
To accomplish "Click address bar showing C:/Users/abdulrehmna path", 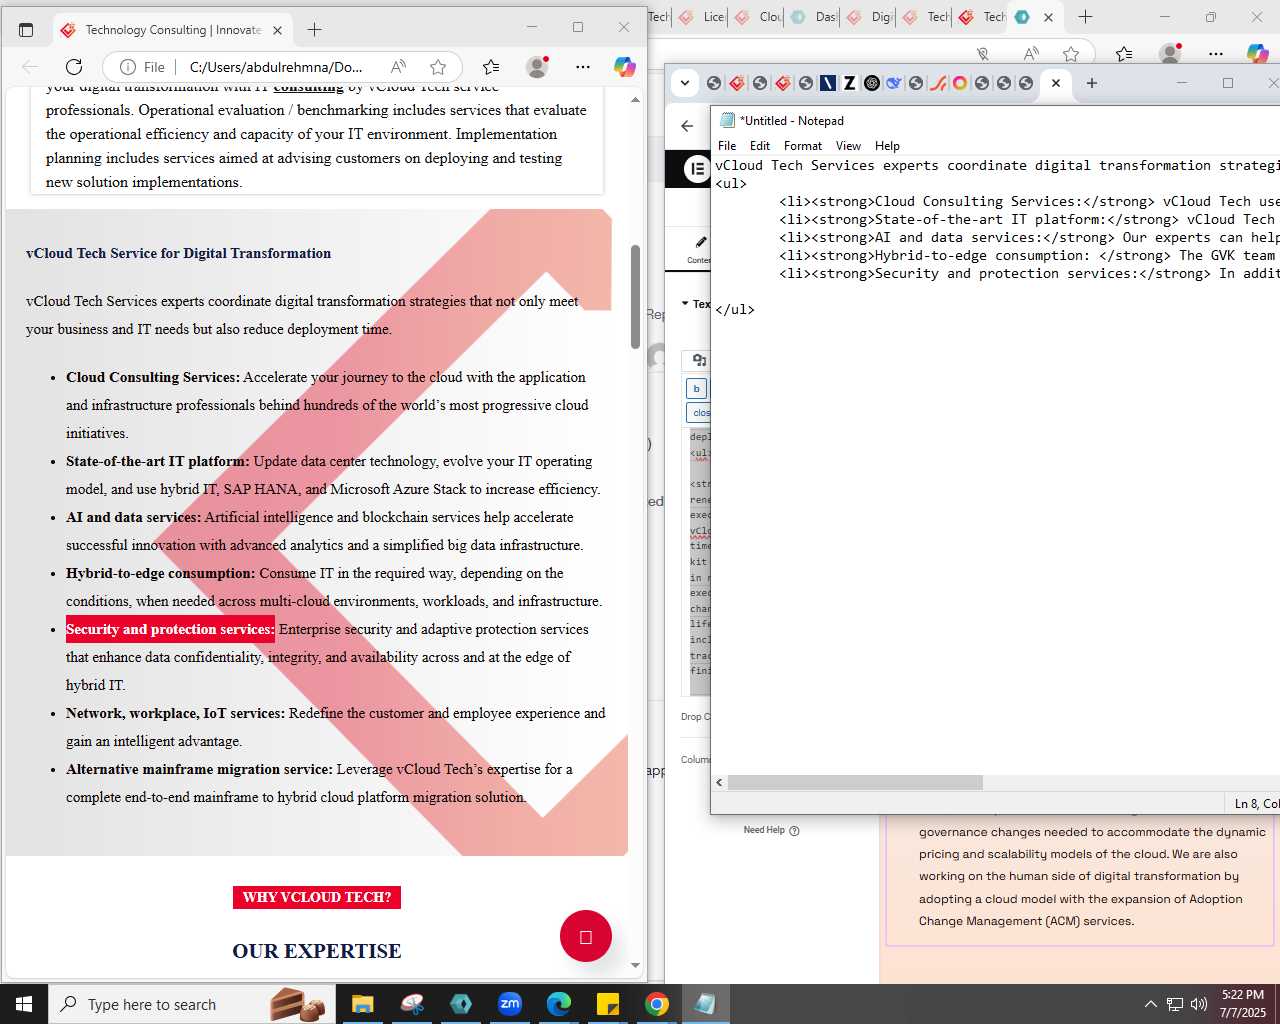I will pos(276,67).
